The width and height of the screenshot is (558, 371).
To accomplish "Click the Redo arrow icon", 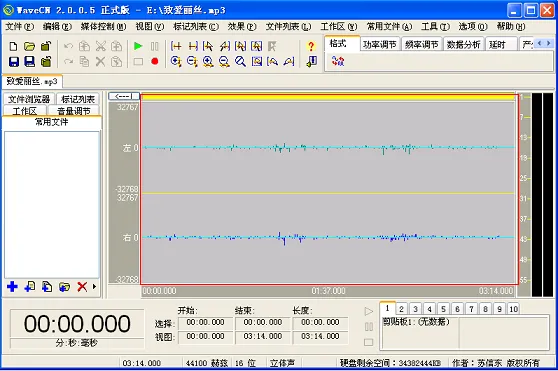I will (x=68, y=62).
